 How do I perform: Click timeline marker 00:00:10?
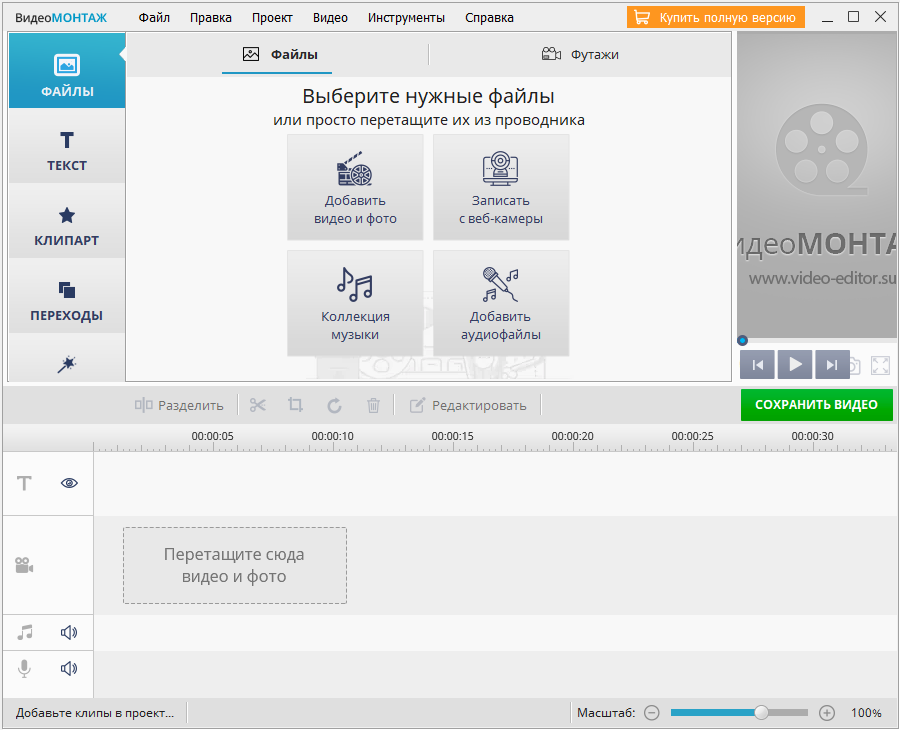point(332,436)
